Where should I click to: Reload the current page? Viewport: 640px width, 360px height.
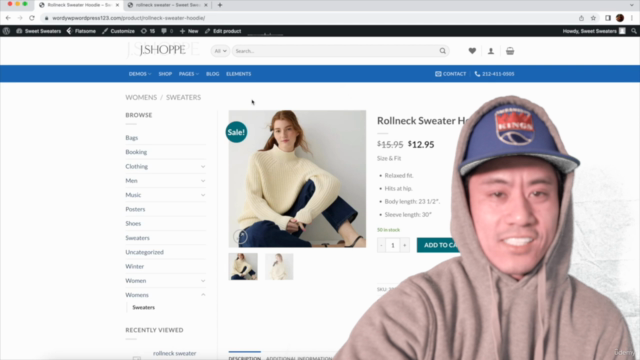[x=32, y=18]
